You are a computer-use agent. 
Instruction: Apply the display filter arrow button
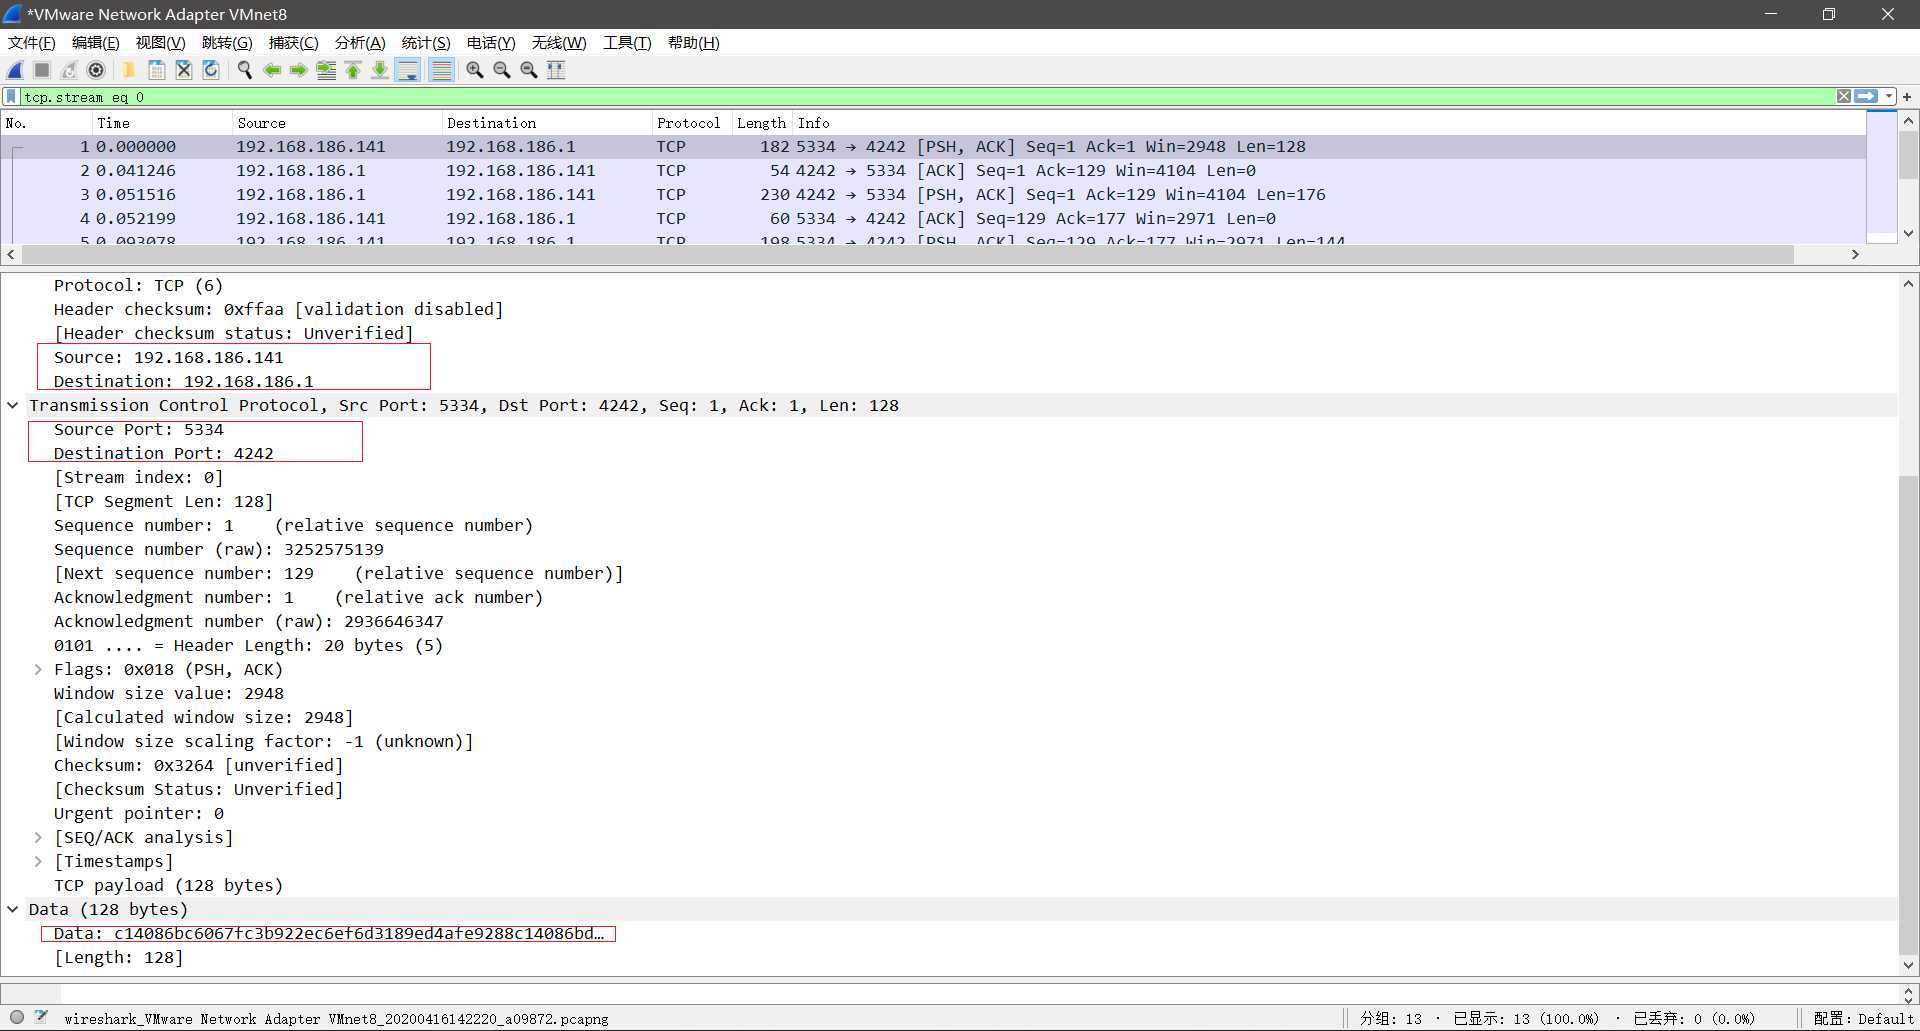pos(1866,97)
